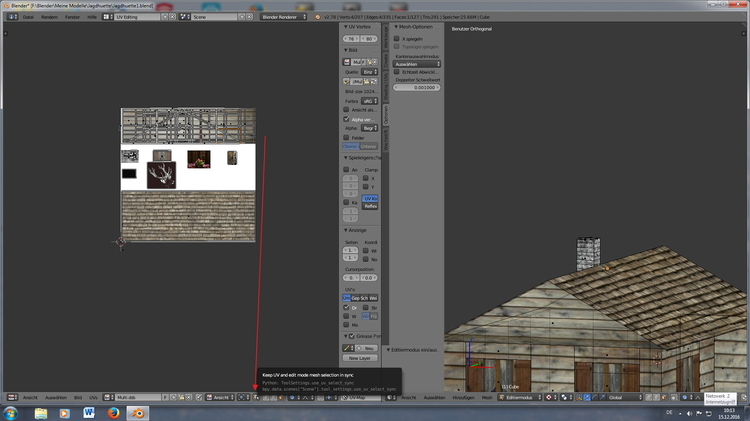
Task: Open Firefox from the Windows taskbar
Action: [x=113, y=413]
